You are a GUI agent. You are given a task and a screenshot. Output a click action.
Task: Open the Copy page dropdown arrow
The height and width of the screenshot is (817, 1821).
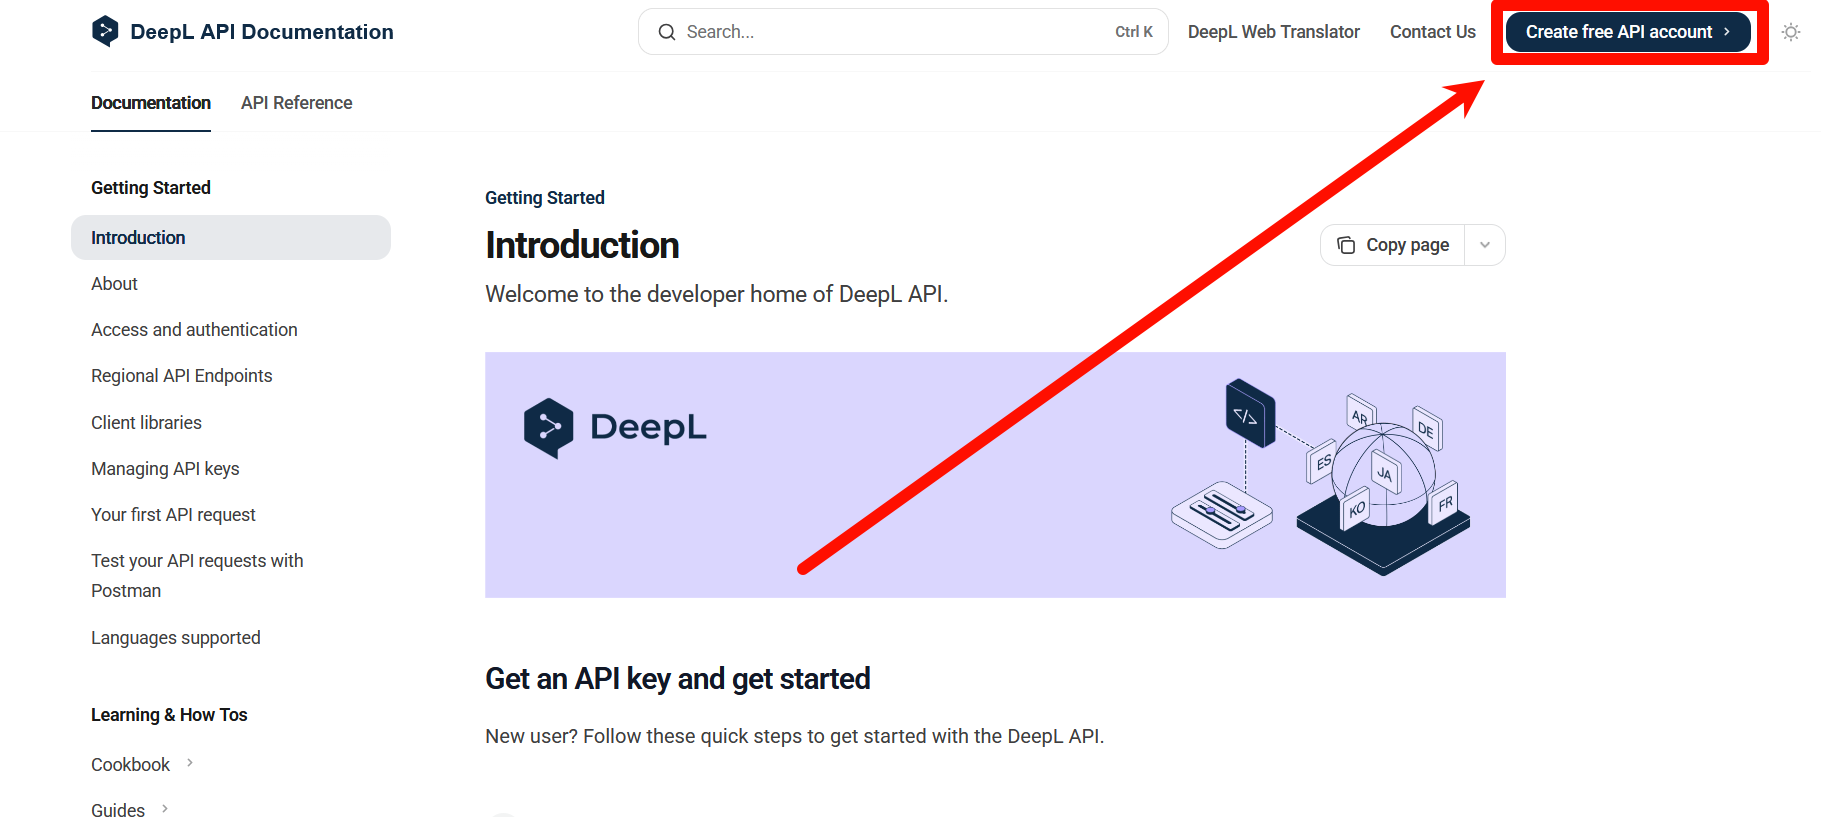coord(1485,245)
